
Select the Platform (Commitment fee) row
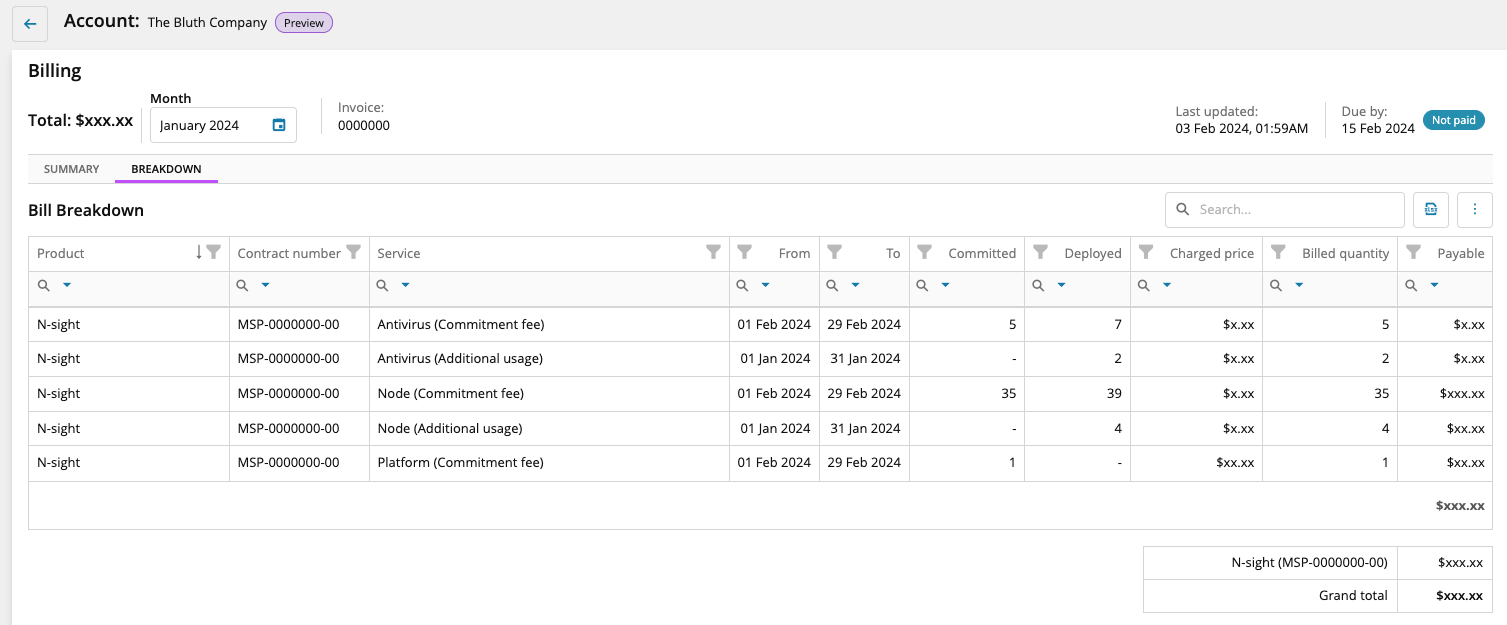coord(460,463)
